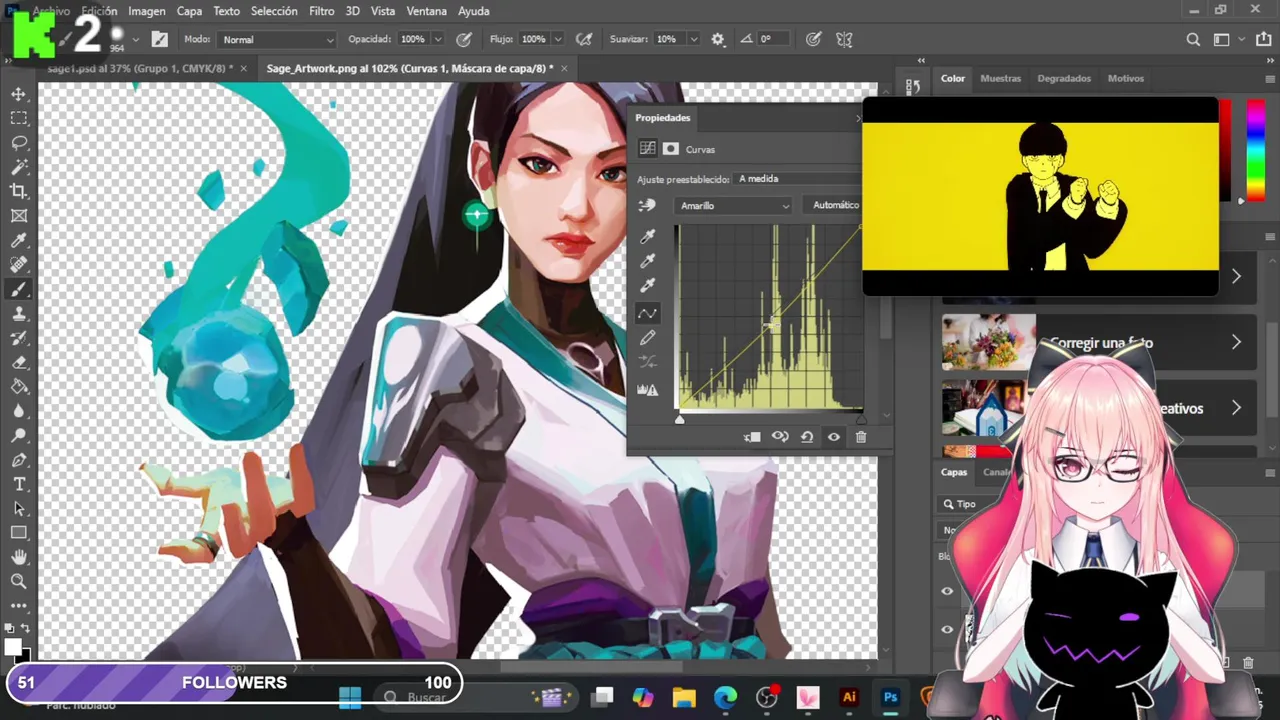Click the color hue strip in Color panel
The width and height of the screenshot is (1280, 720).
pos(1256,150)
